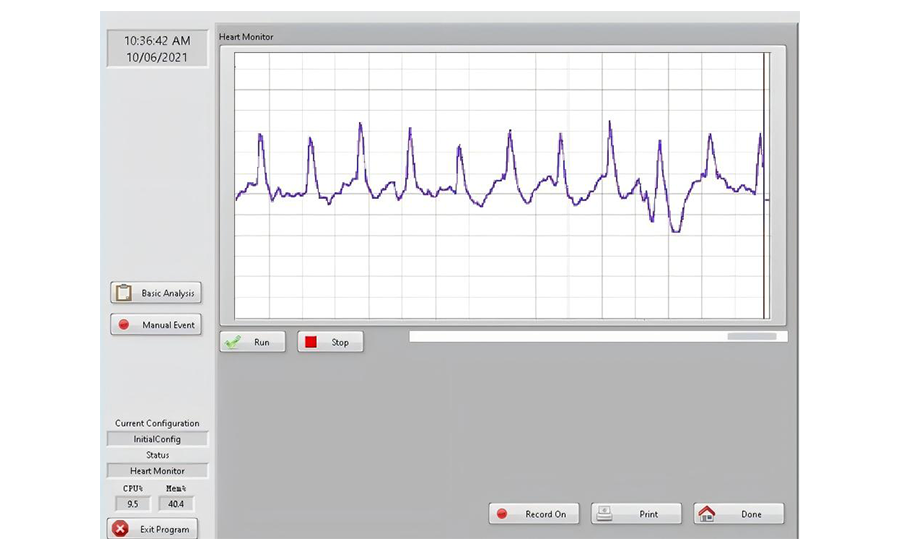Stop the heart monitor trace

tap(331, 342)
